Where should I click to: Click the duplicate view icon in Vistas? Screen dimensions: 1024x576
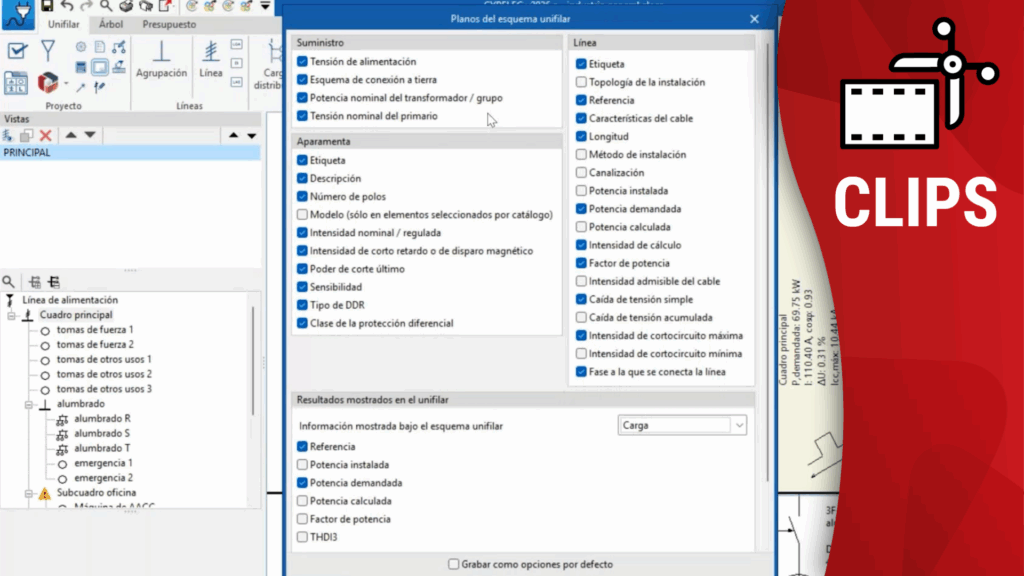(27, 135)
